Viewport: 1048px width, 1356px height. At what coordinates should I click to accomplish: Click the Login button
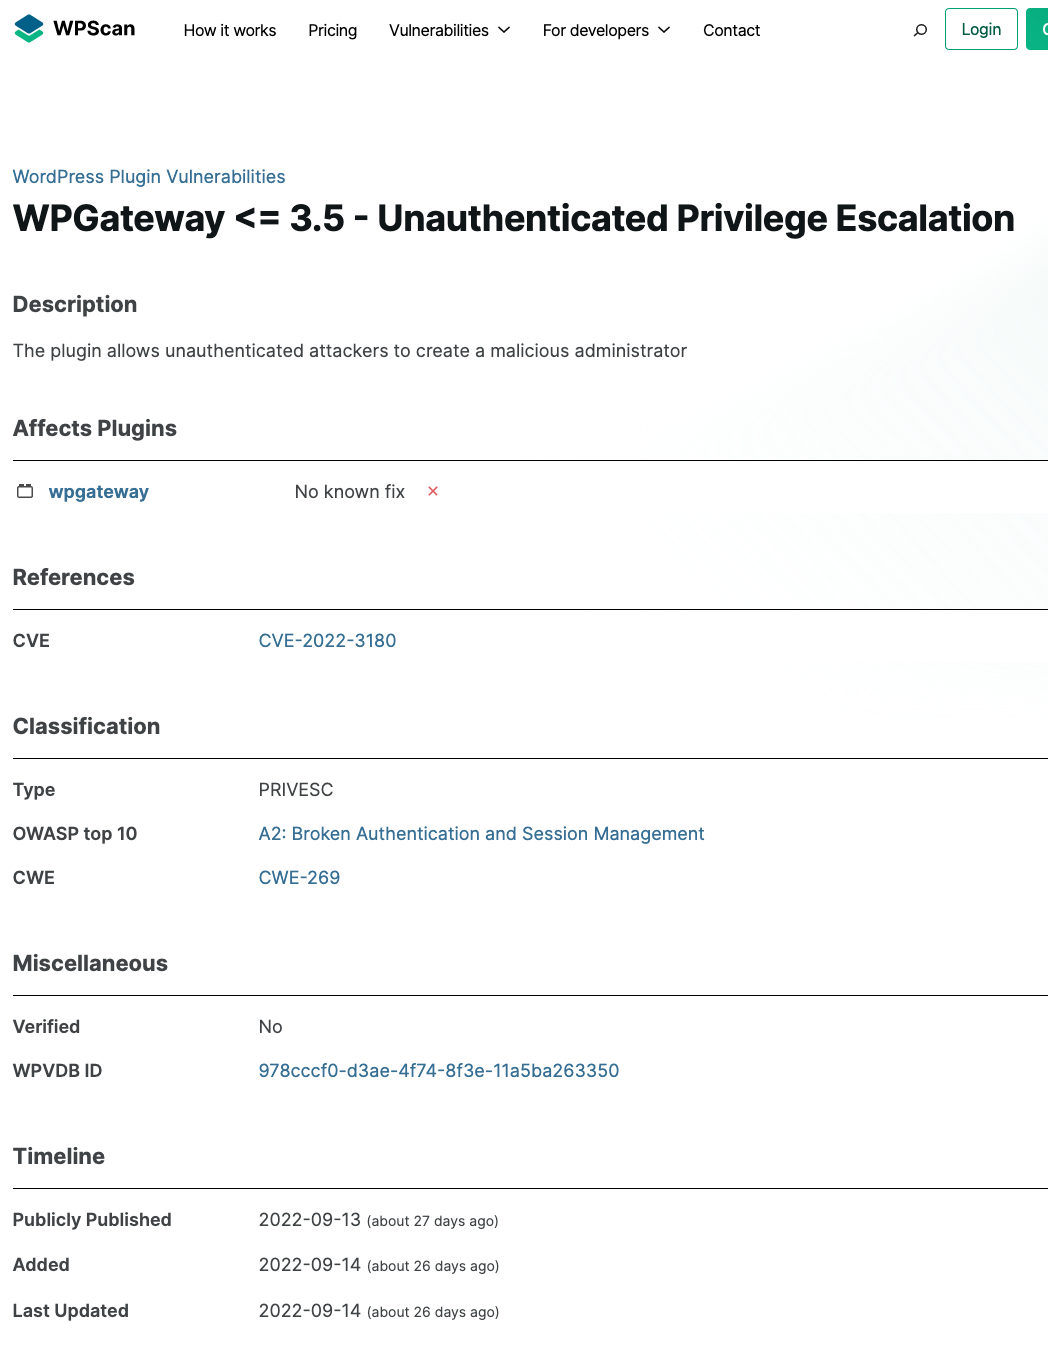(981, 29)
